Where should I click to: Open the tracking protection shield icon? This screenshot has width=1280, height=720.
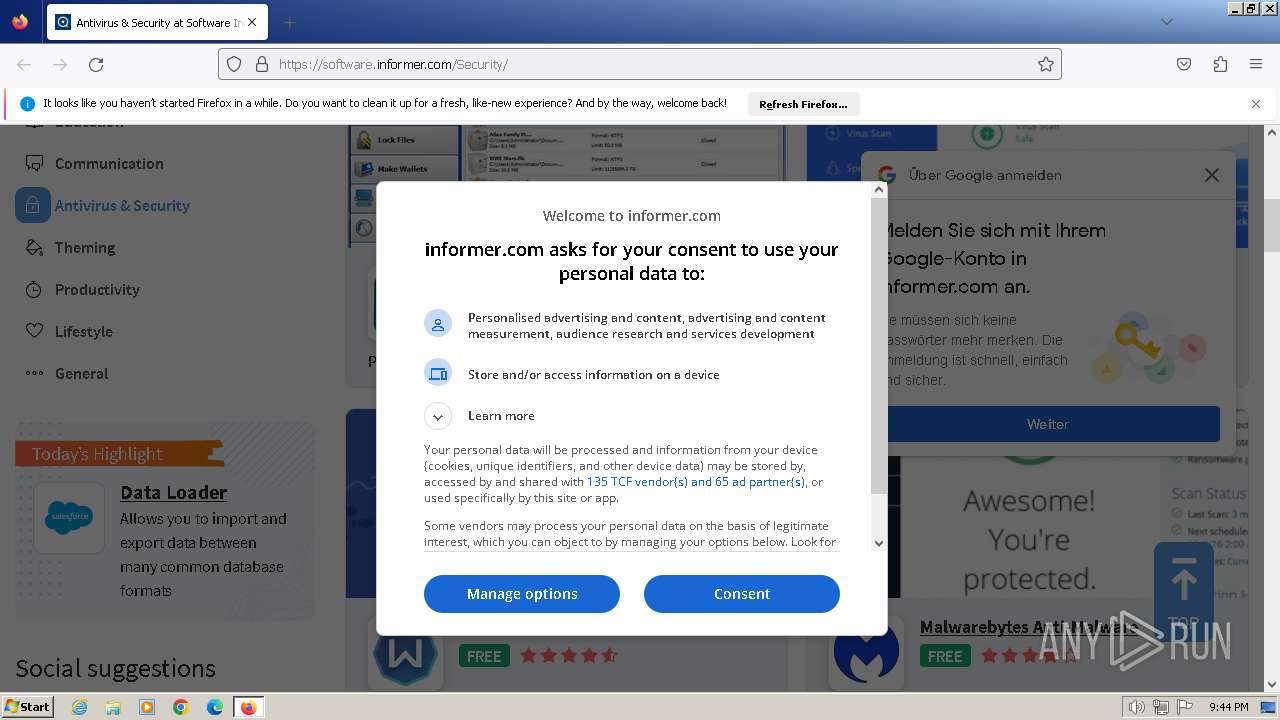234,64
